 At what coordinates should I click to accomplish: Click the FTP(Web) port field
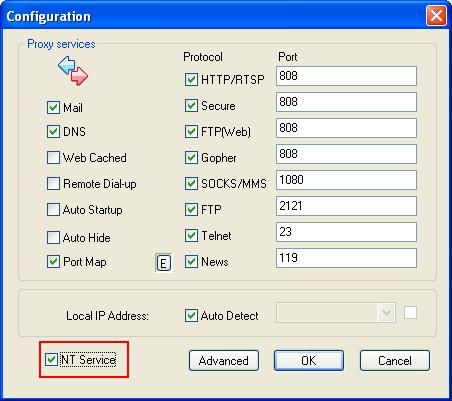(346, 128)
